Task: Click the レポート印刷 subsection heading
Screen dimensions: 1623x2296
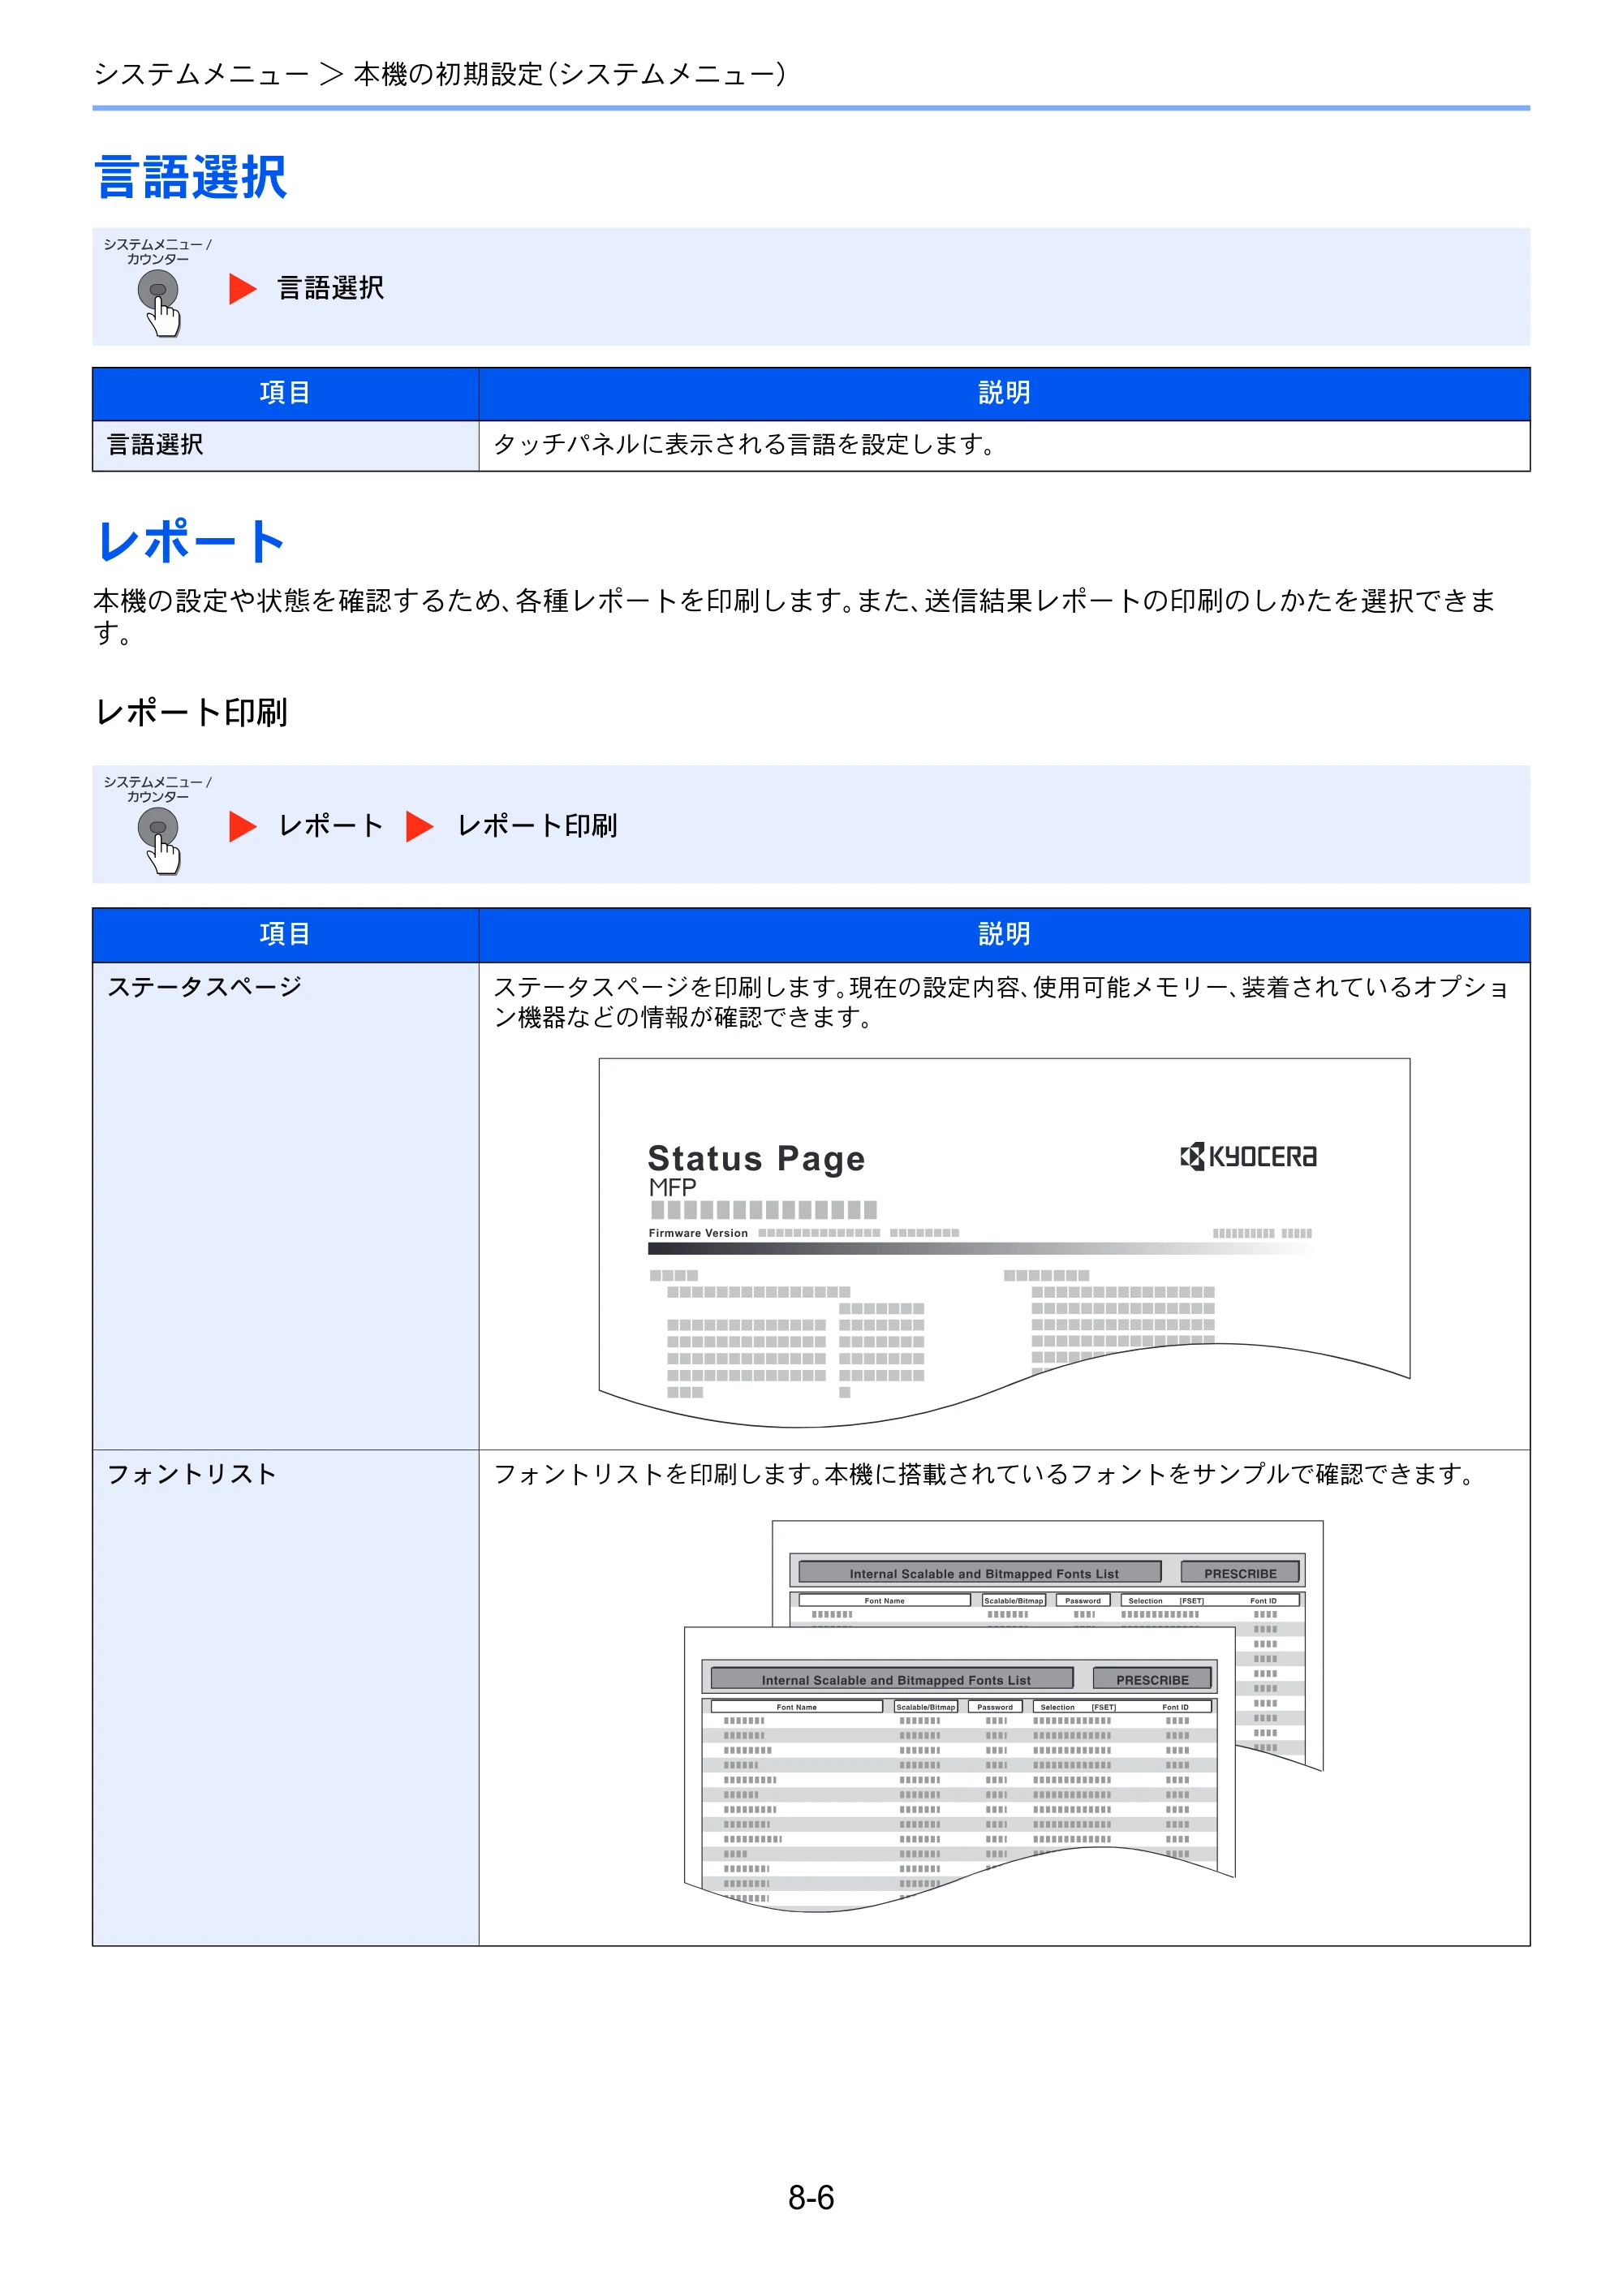Action: 191,712
